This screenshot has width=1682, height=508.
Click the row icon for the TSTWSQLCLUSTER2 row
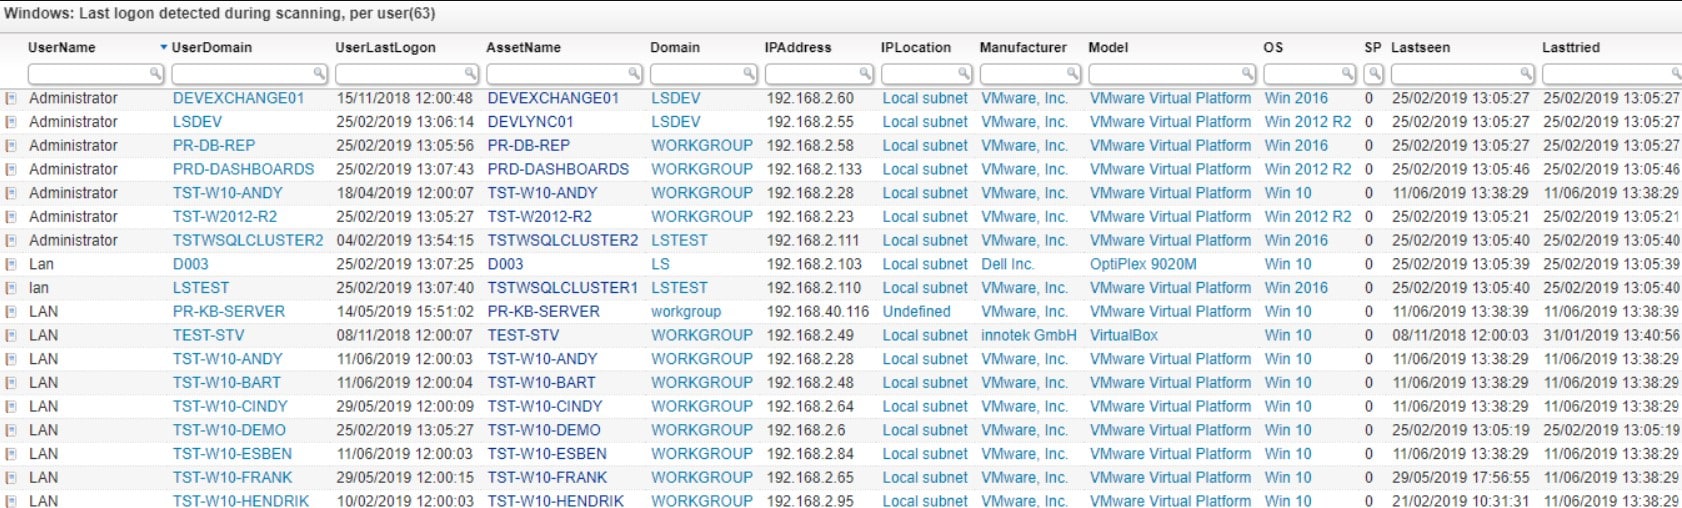[10, 241]
